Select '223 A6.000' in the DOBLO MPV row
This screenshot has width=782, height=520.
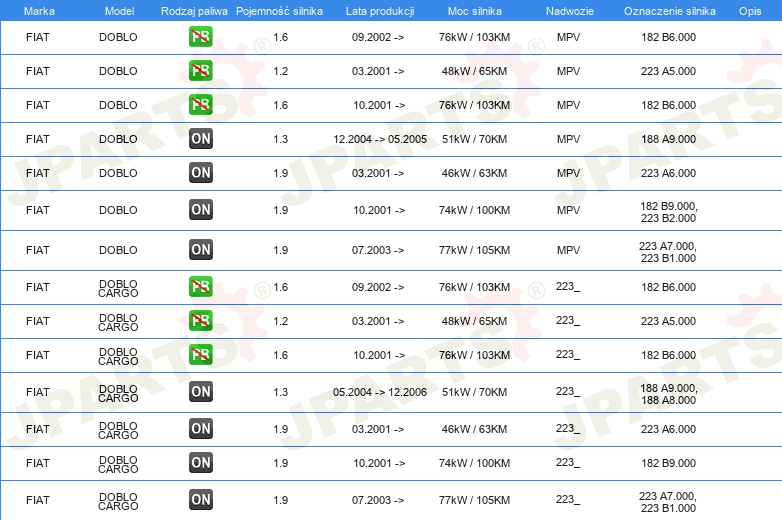point(668,173)
